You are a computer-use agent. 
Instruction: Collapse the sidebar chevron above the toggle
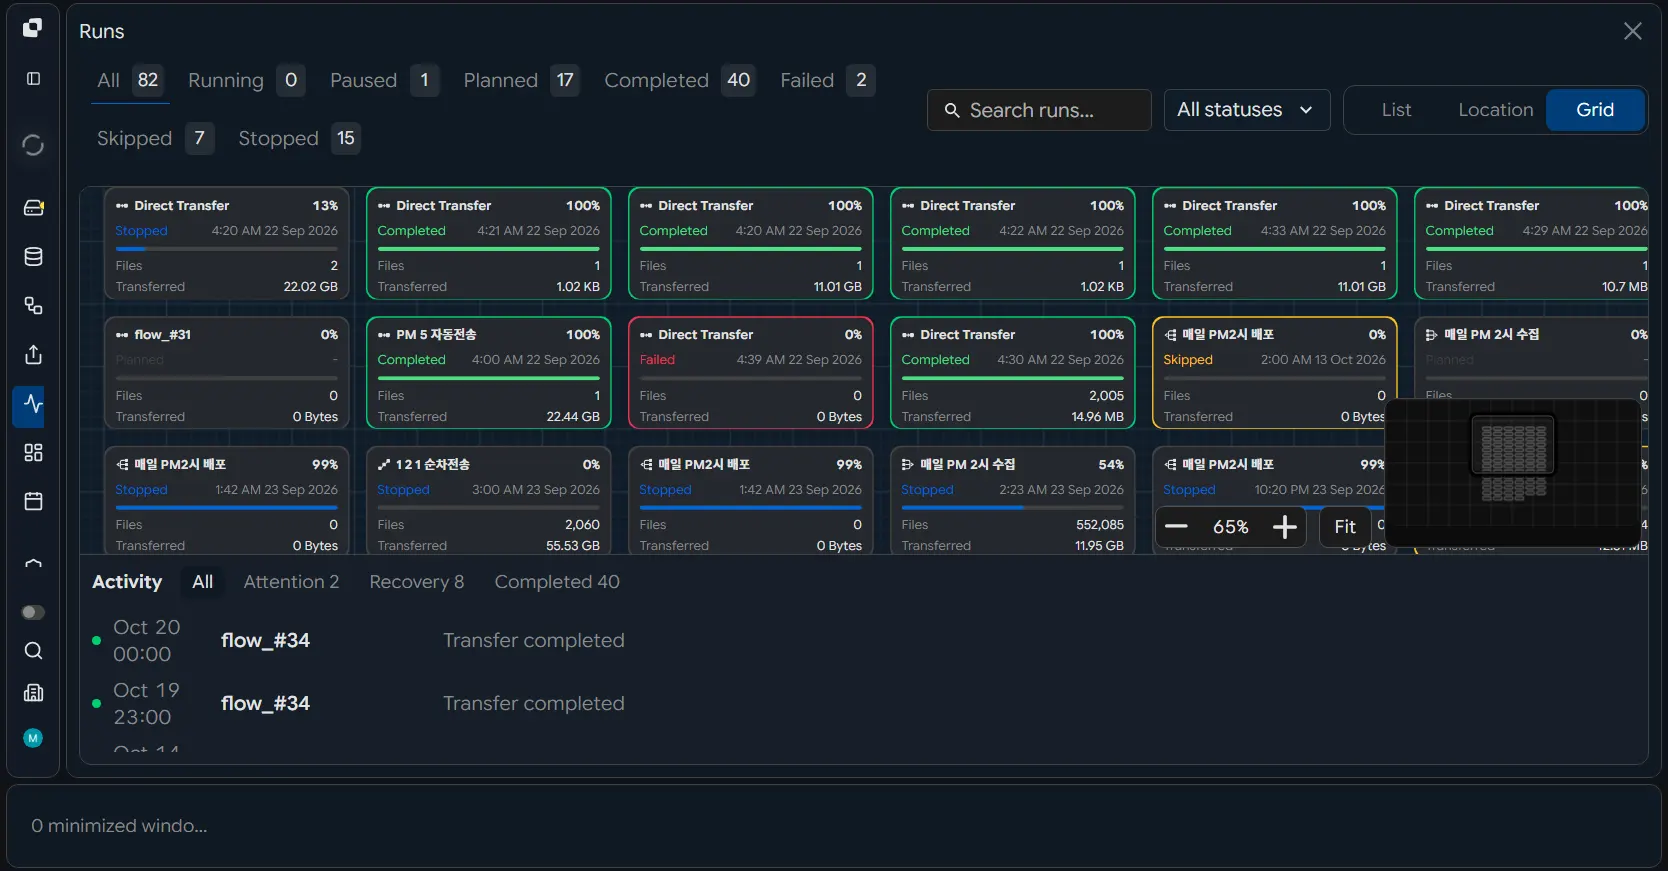[x=33, y=564]
